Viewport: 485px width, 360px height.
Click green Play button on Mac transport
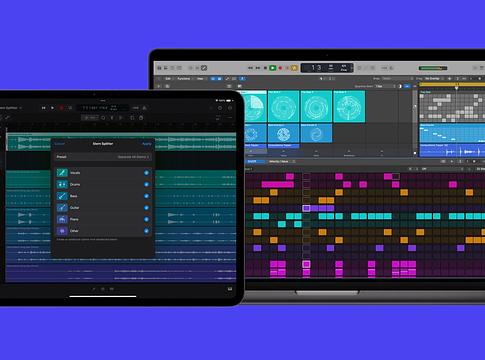pyautogui.click(x=273, y=68)
